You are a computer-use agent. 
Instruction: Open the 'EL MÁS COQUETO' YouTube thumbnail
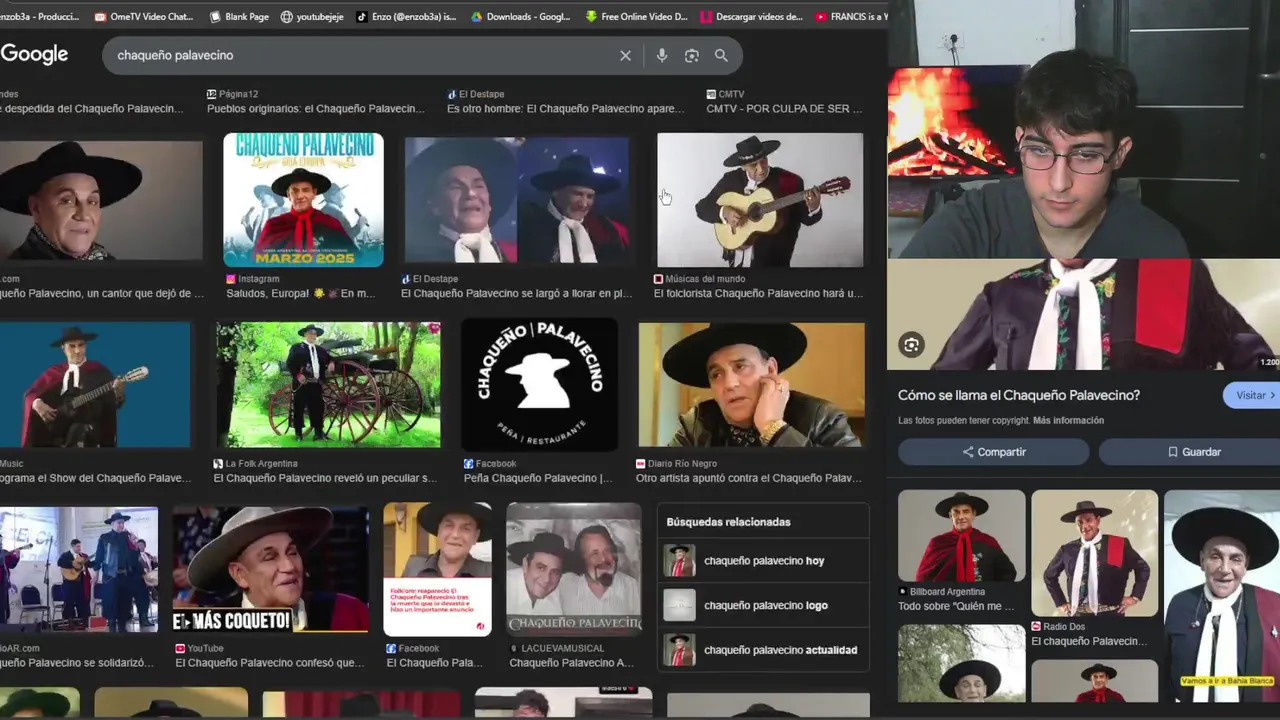[270, 569]
